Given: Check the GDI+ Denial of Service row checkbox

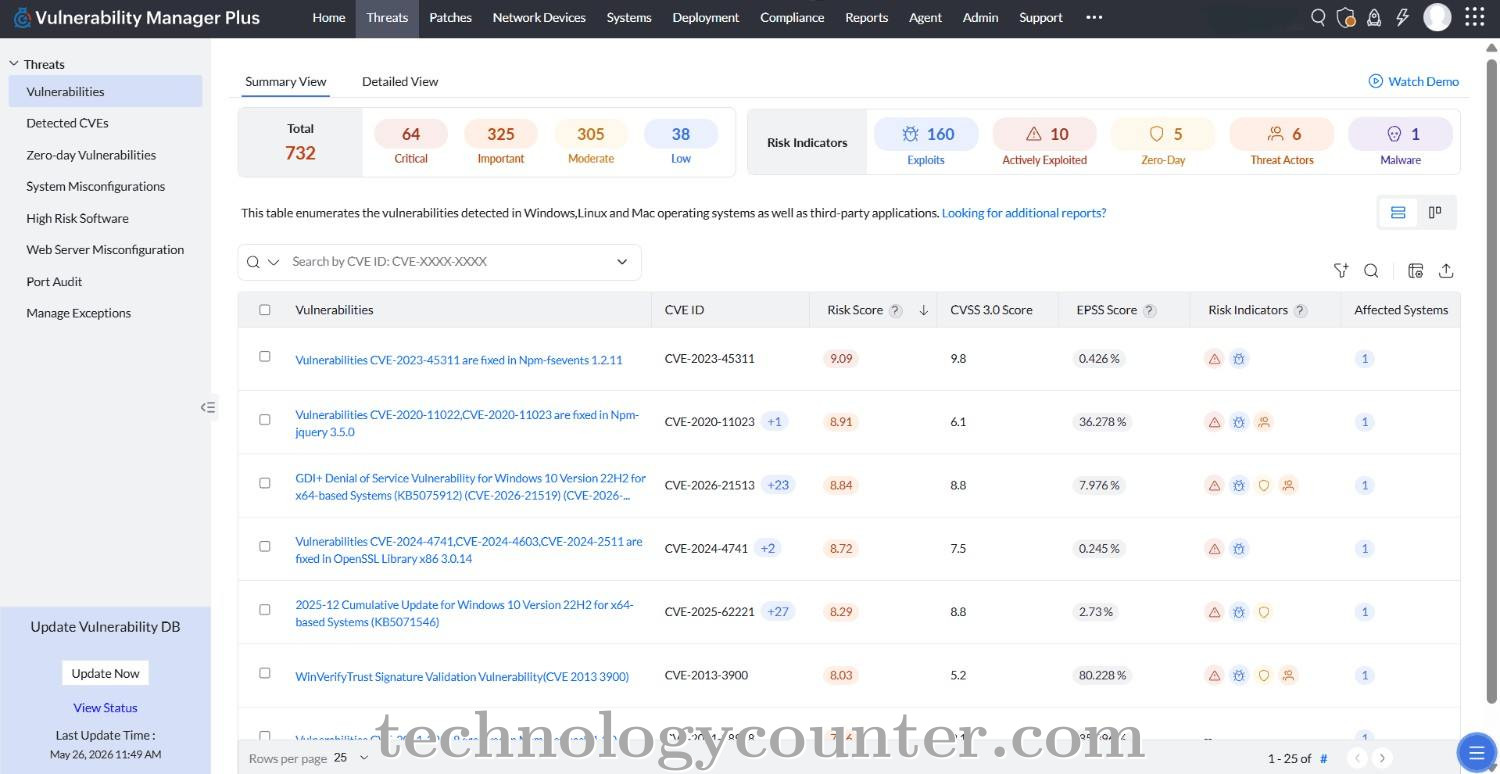Looking at the screenshot, I should [265, 483].
